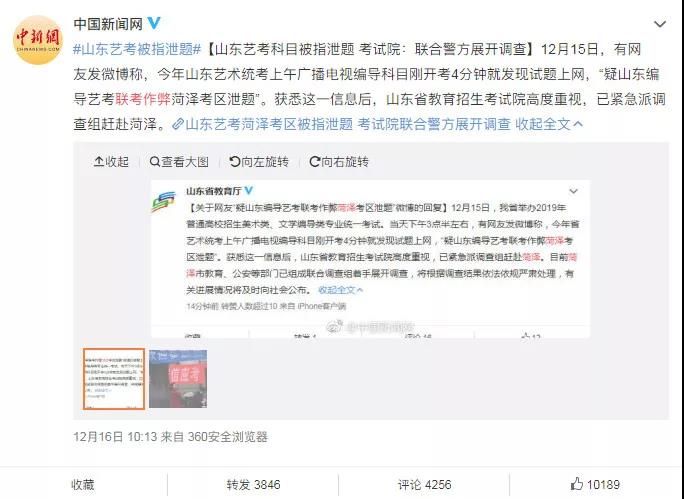Click the expanded 山东省教育厅 screenshot image
The width and height of the screenshot is (684, 499).
click(x=370, y=259)
